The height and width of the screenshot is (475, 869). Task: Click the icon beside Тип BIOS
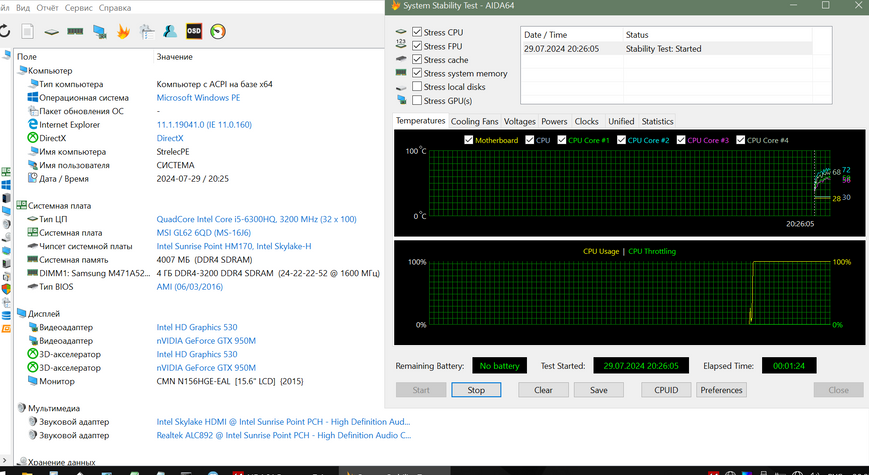pyautogui.click(x=33, y=287)
